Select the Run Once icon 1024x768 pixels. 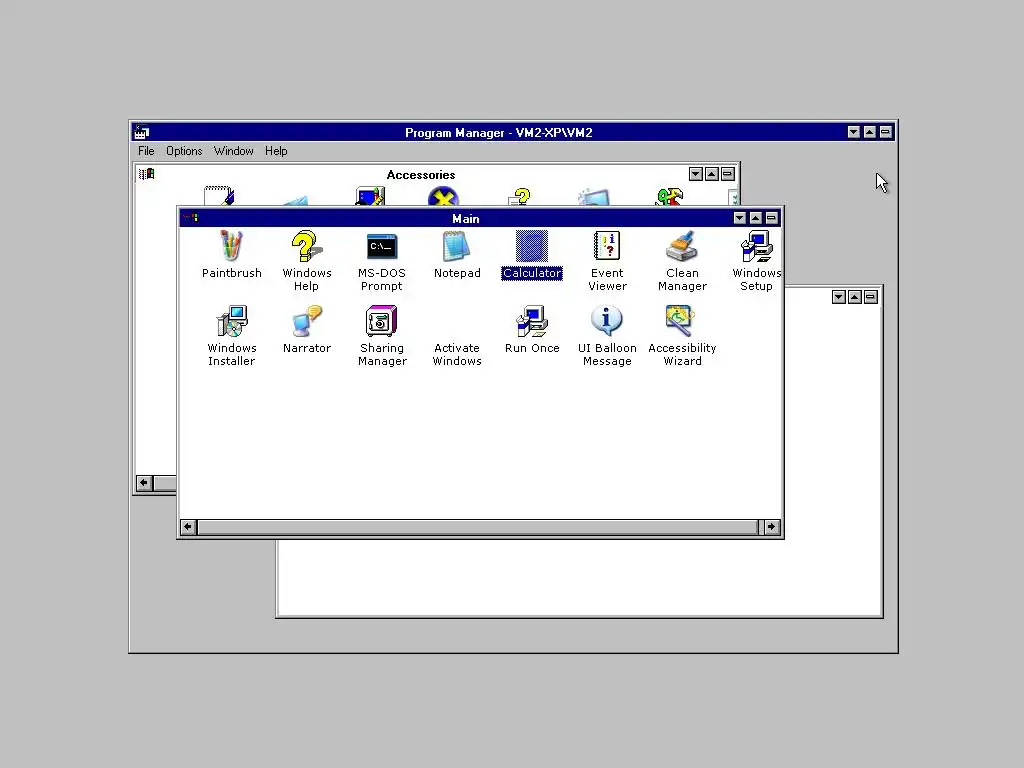click(x=532, y=321)
